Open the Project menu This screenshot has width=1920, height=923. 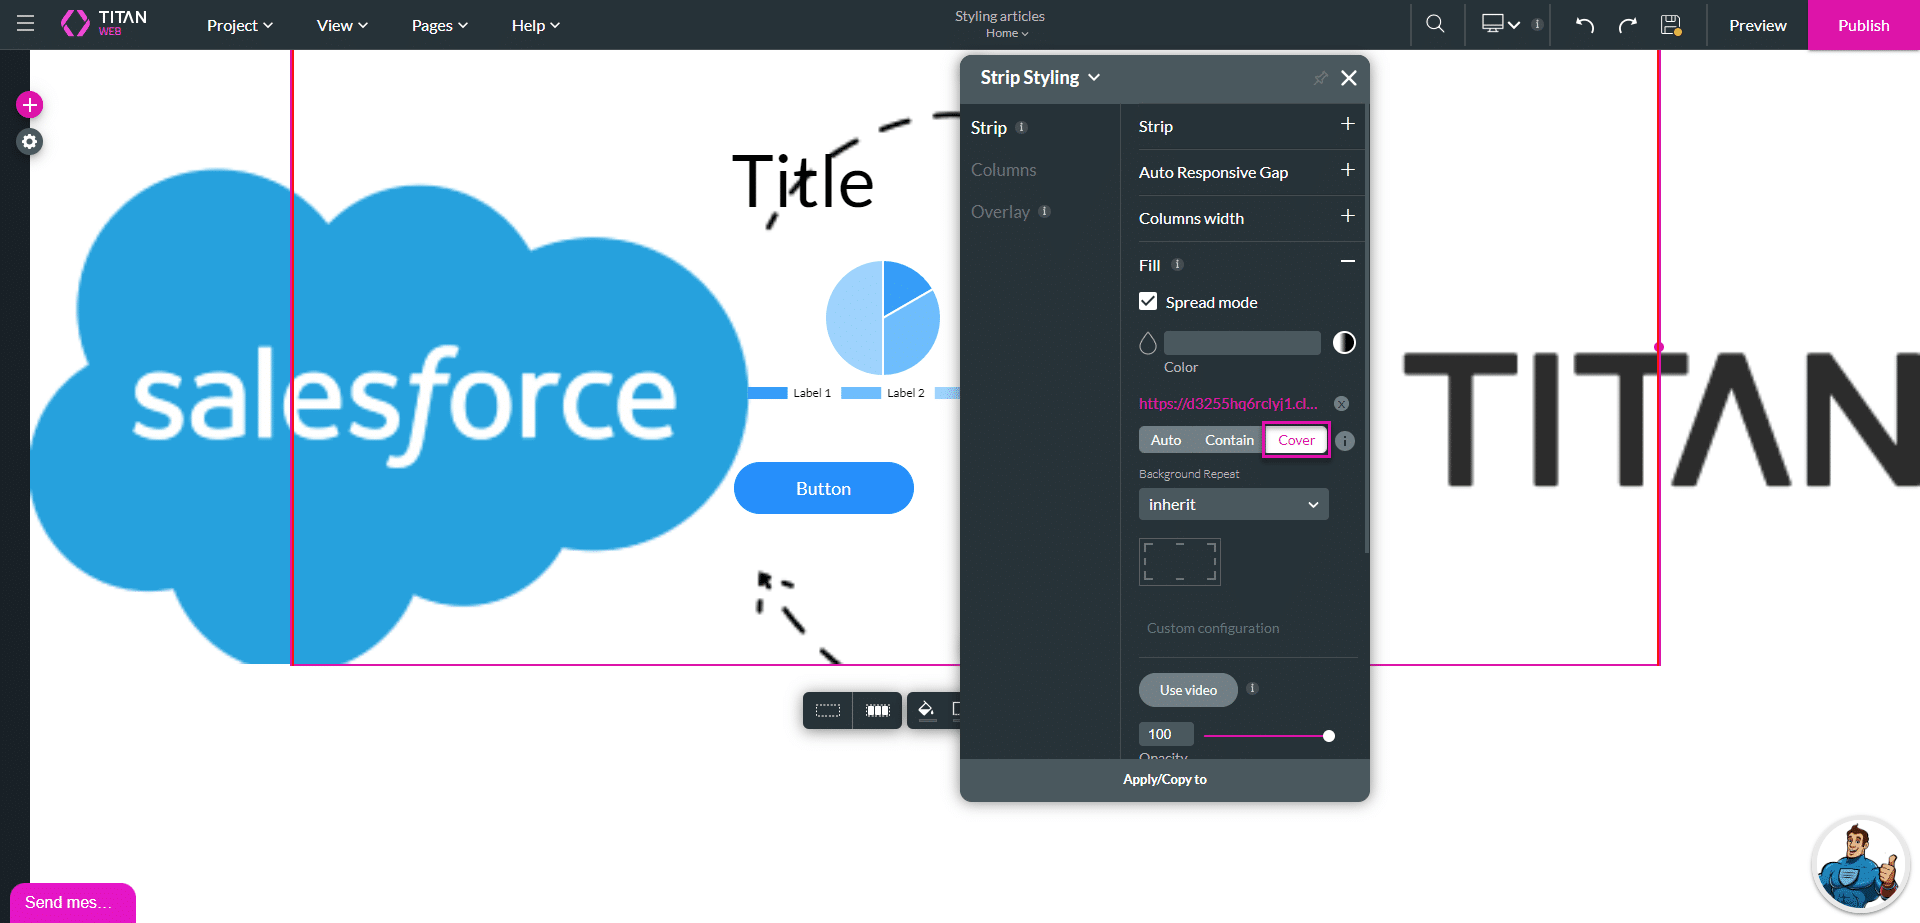click(x=239, y=25)
